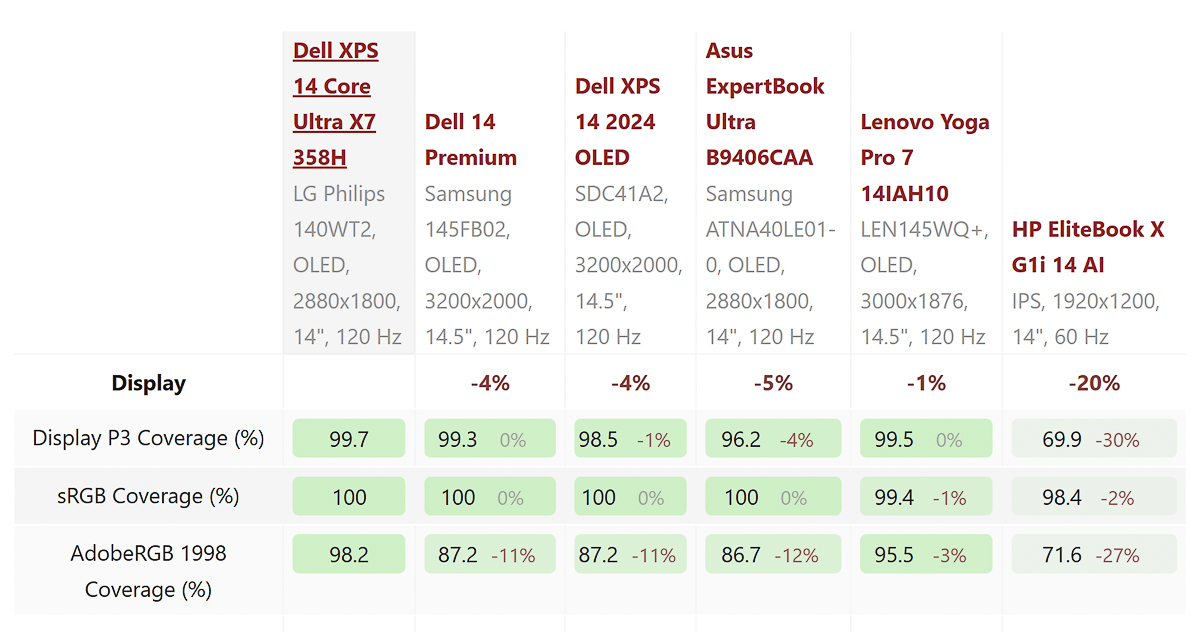The width and height of the screenshot is (1200, 632).
Task: Click the 71.6 AdobeRGB cell showing -27%
Action: click(x=1094, y=554)
